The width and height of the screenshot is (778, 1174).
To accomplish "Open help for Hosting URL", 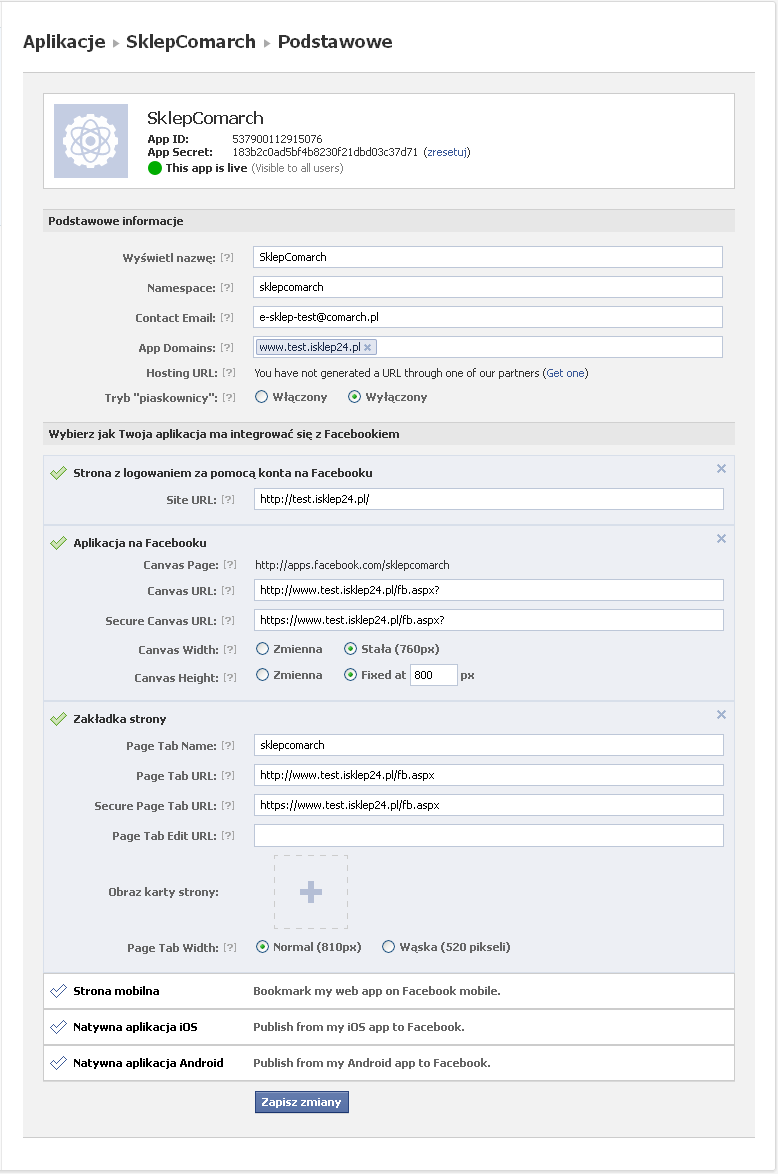I will click(x=229, y=373).
